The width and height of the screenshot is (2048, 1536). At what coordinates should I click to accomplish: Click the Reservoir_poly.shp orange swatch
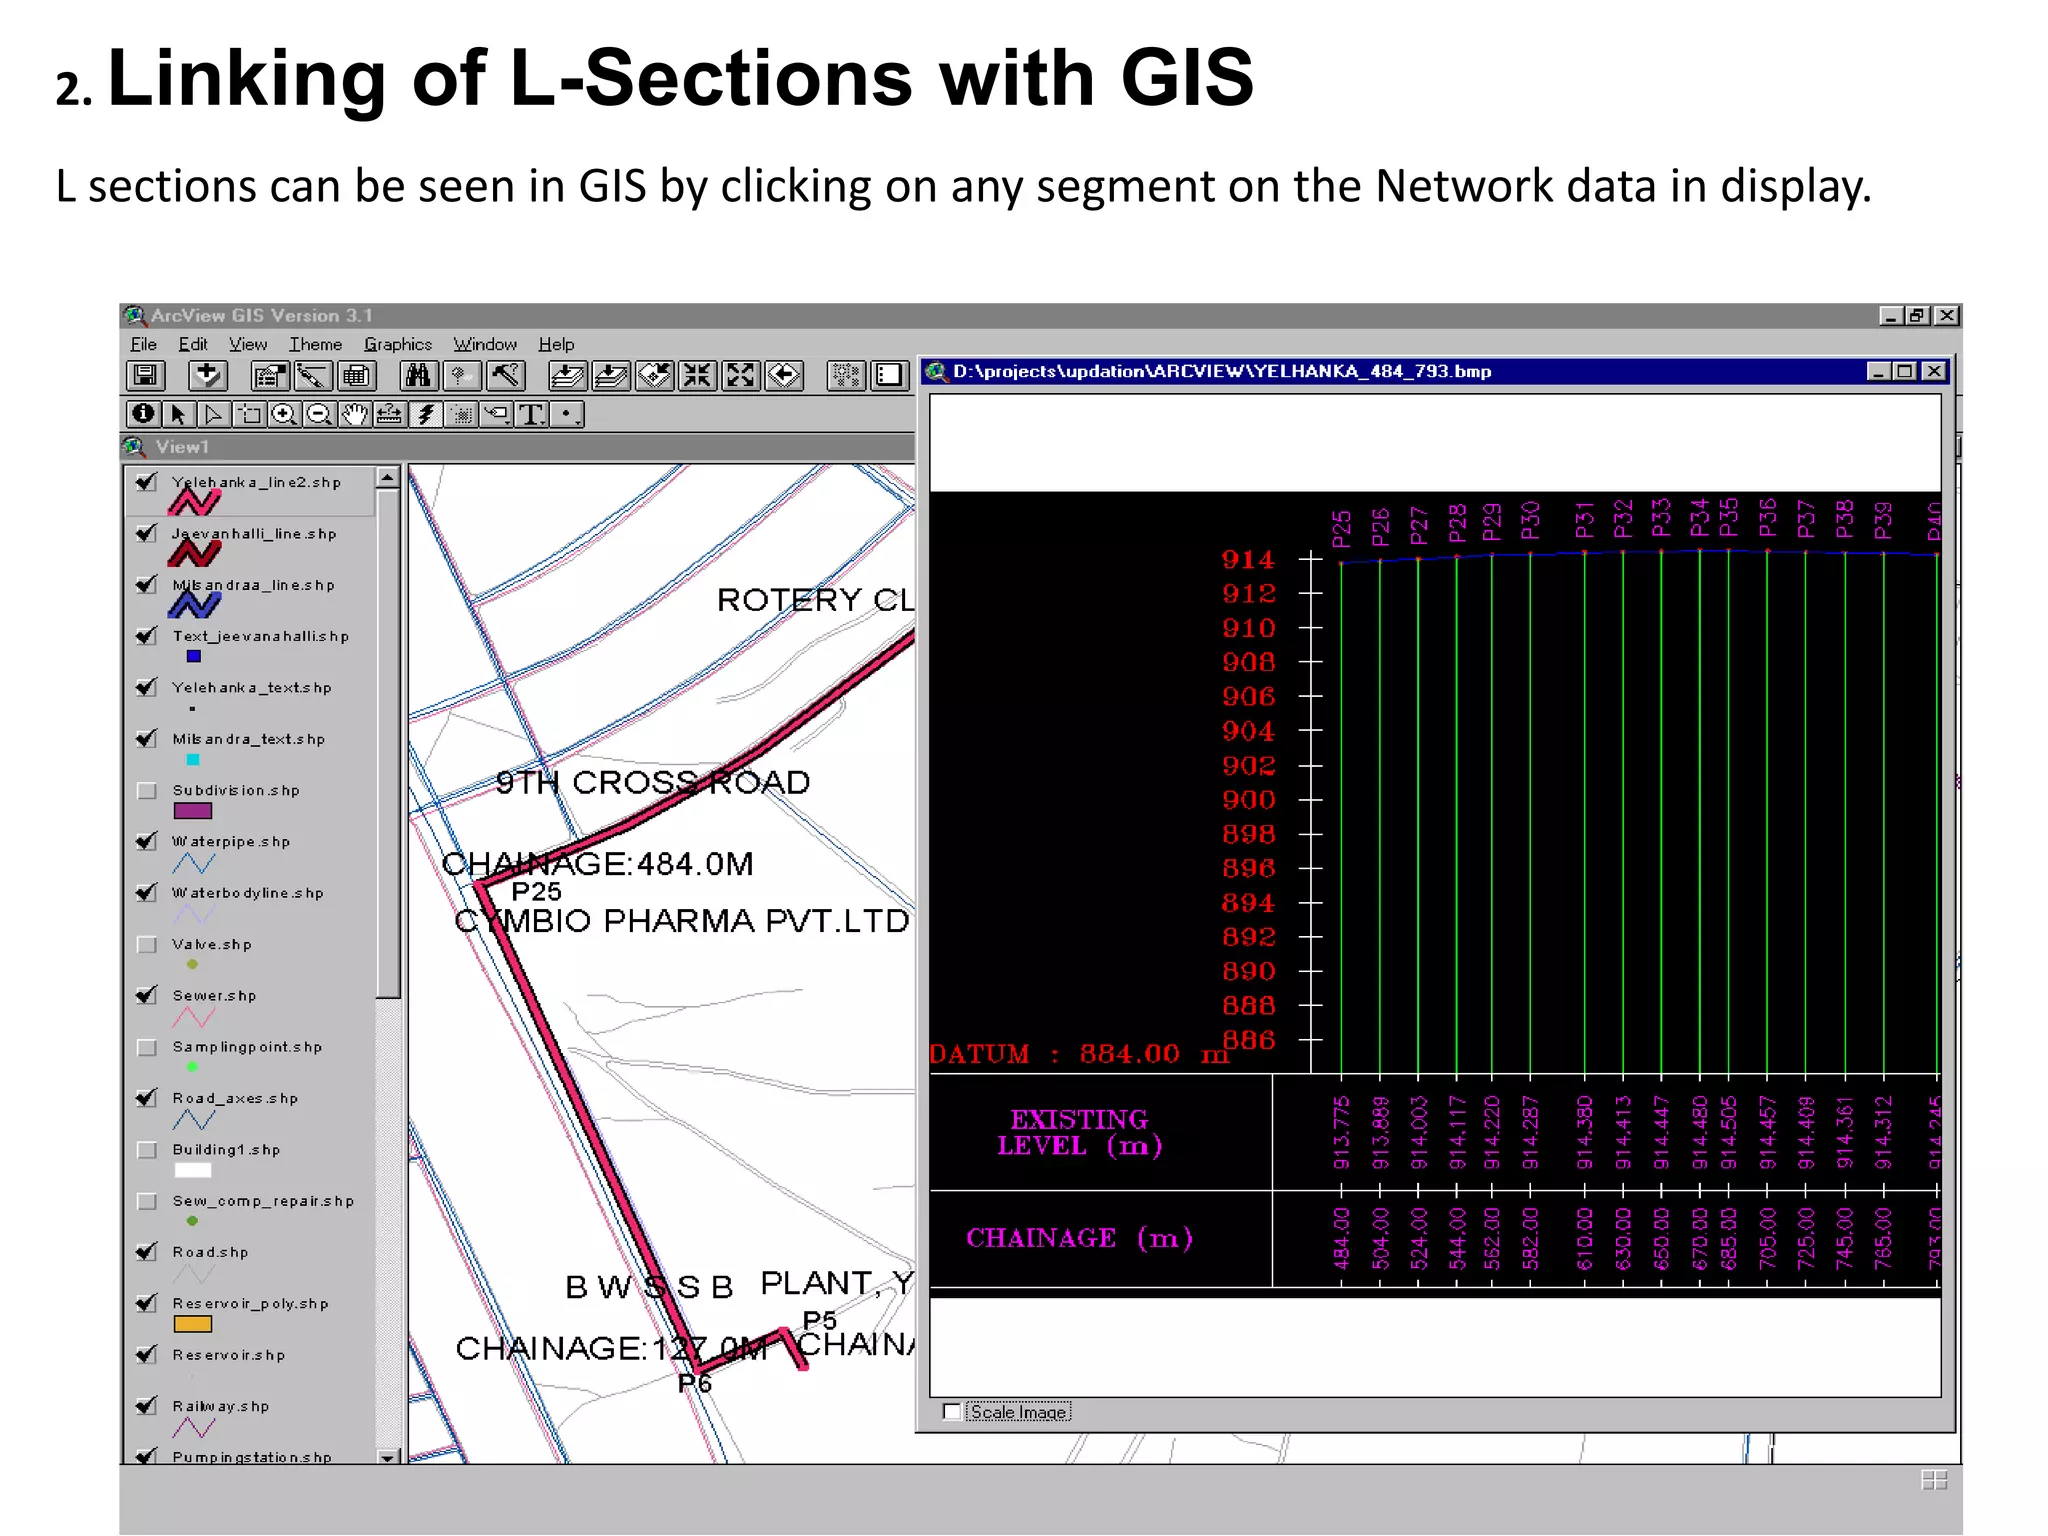192,1324
